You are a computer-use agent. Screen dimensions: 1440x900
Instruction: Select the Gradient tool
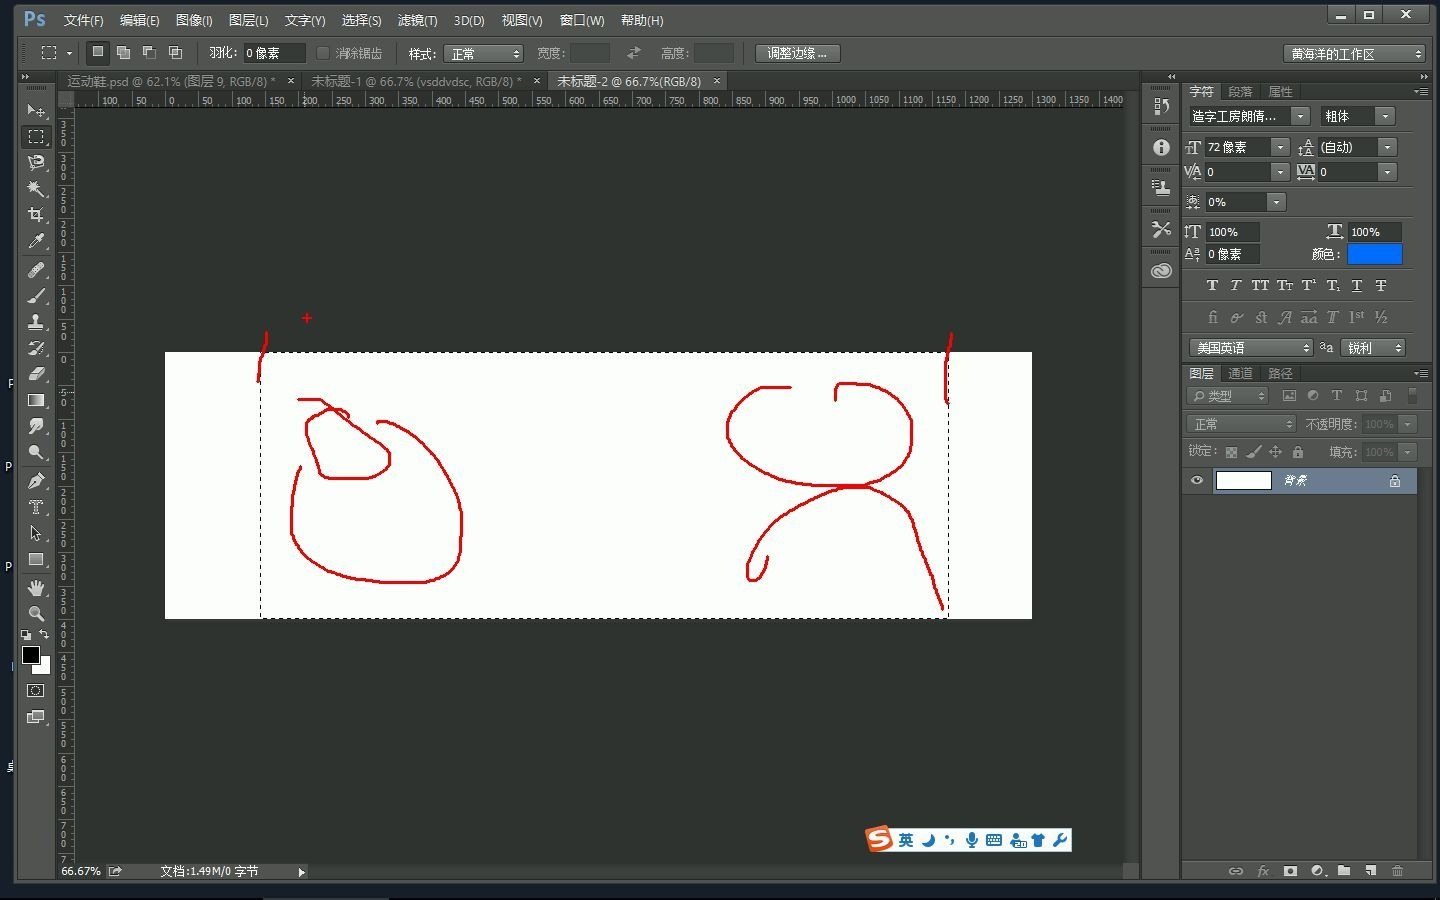click(x=36, y=400)
